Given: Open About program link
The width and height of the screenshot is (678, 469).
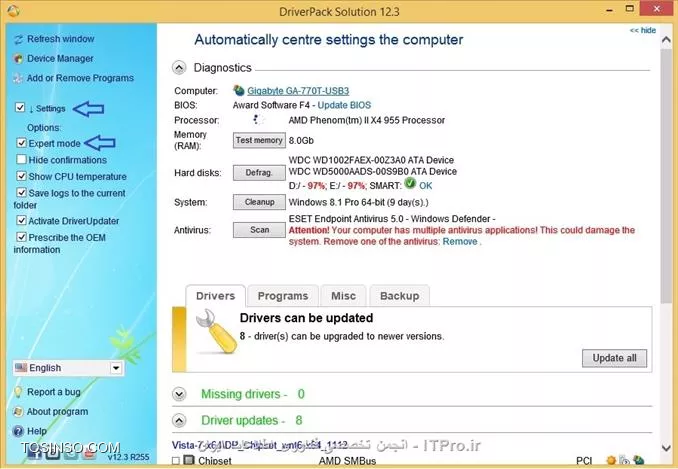Looking at the screenshot, I should click(x=57, y=412).
